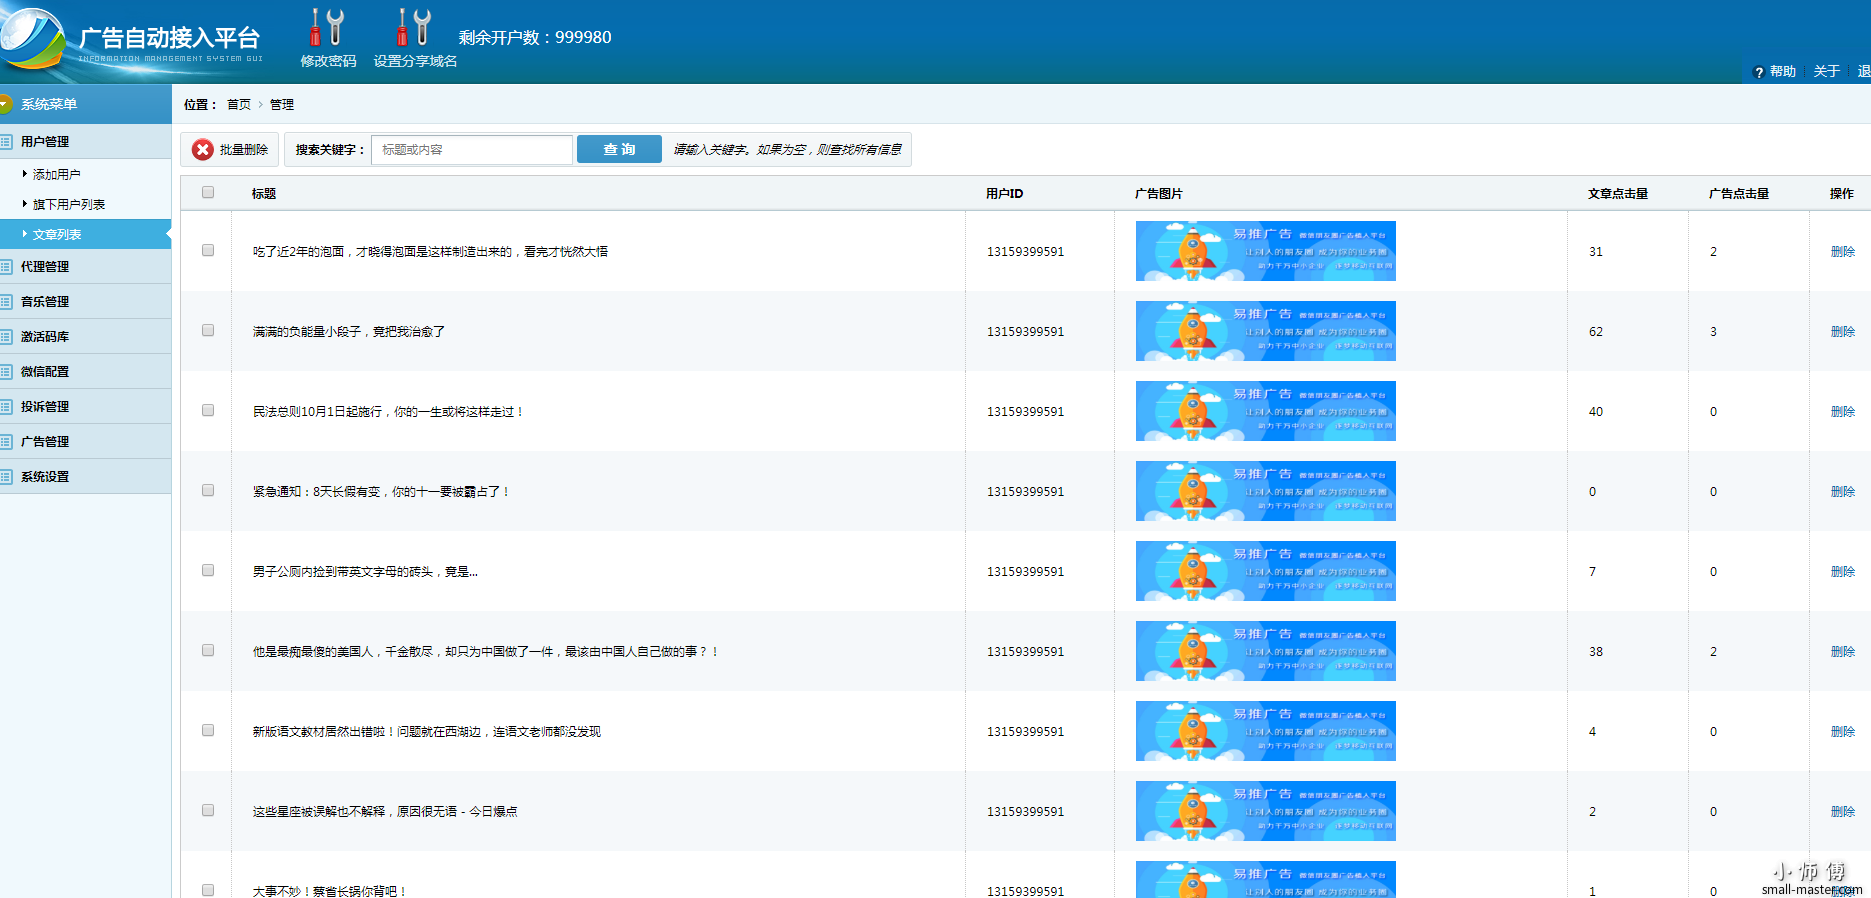Toggle the select-all checkbox in table header
Screen dimensions: 1871x898
(x=208, y=192)
